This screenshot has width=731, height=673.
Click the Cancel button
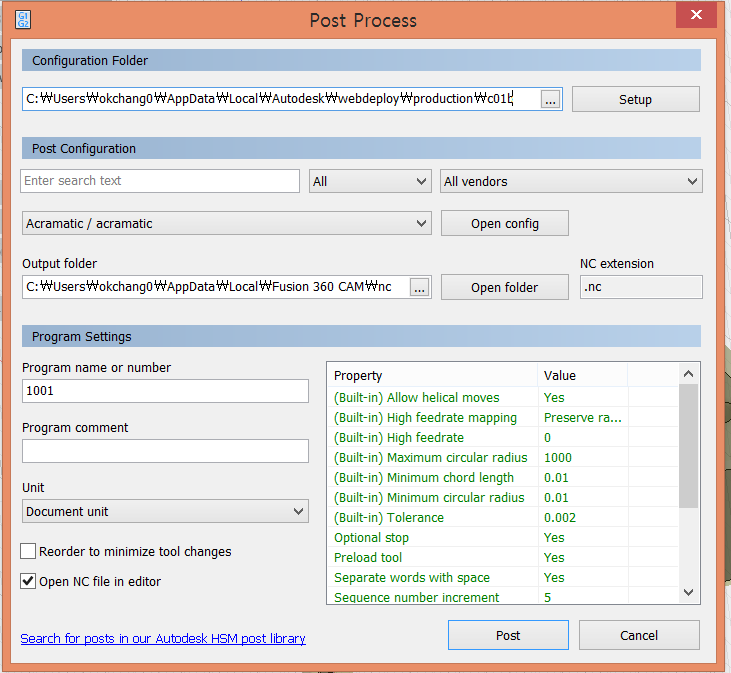coord(639,635)
